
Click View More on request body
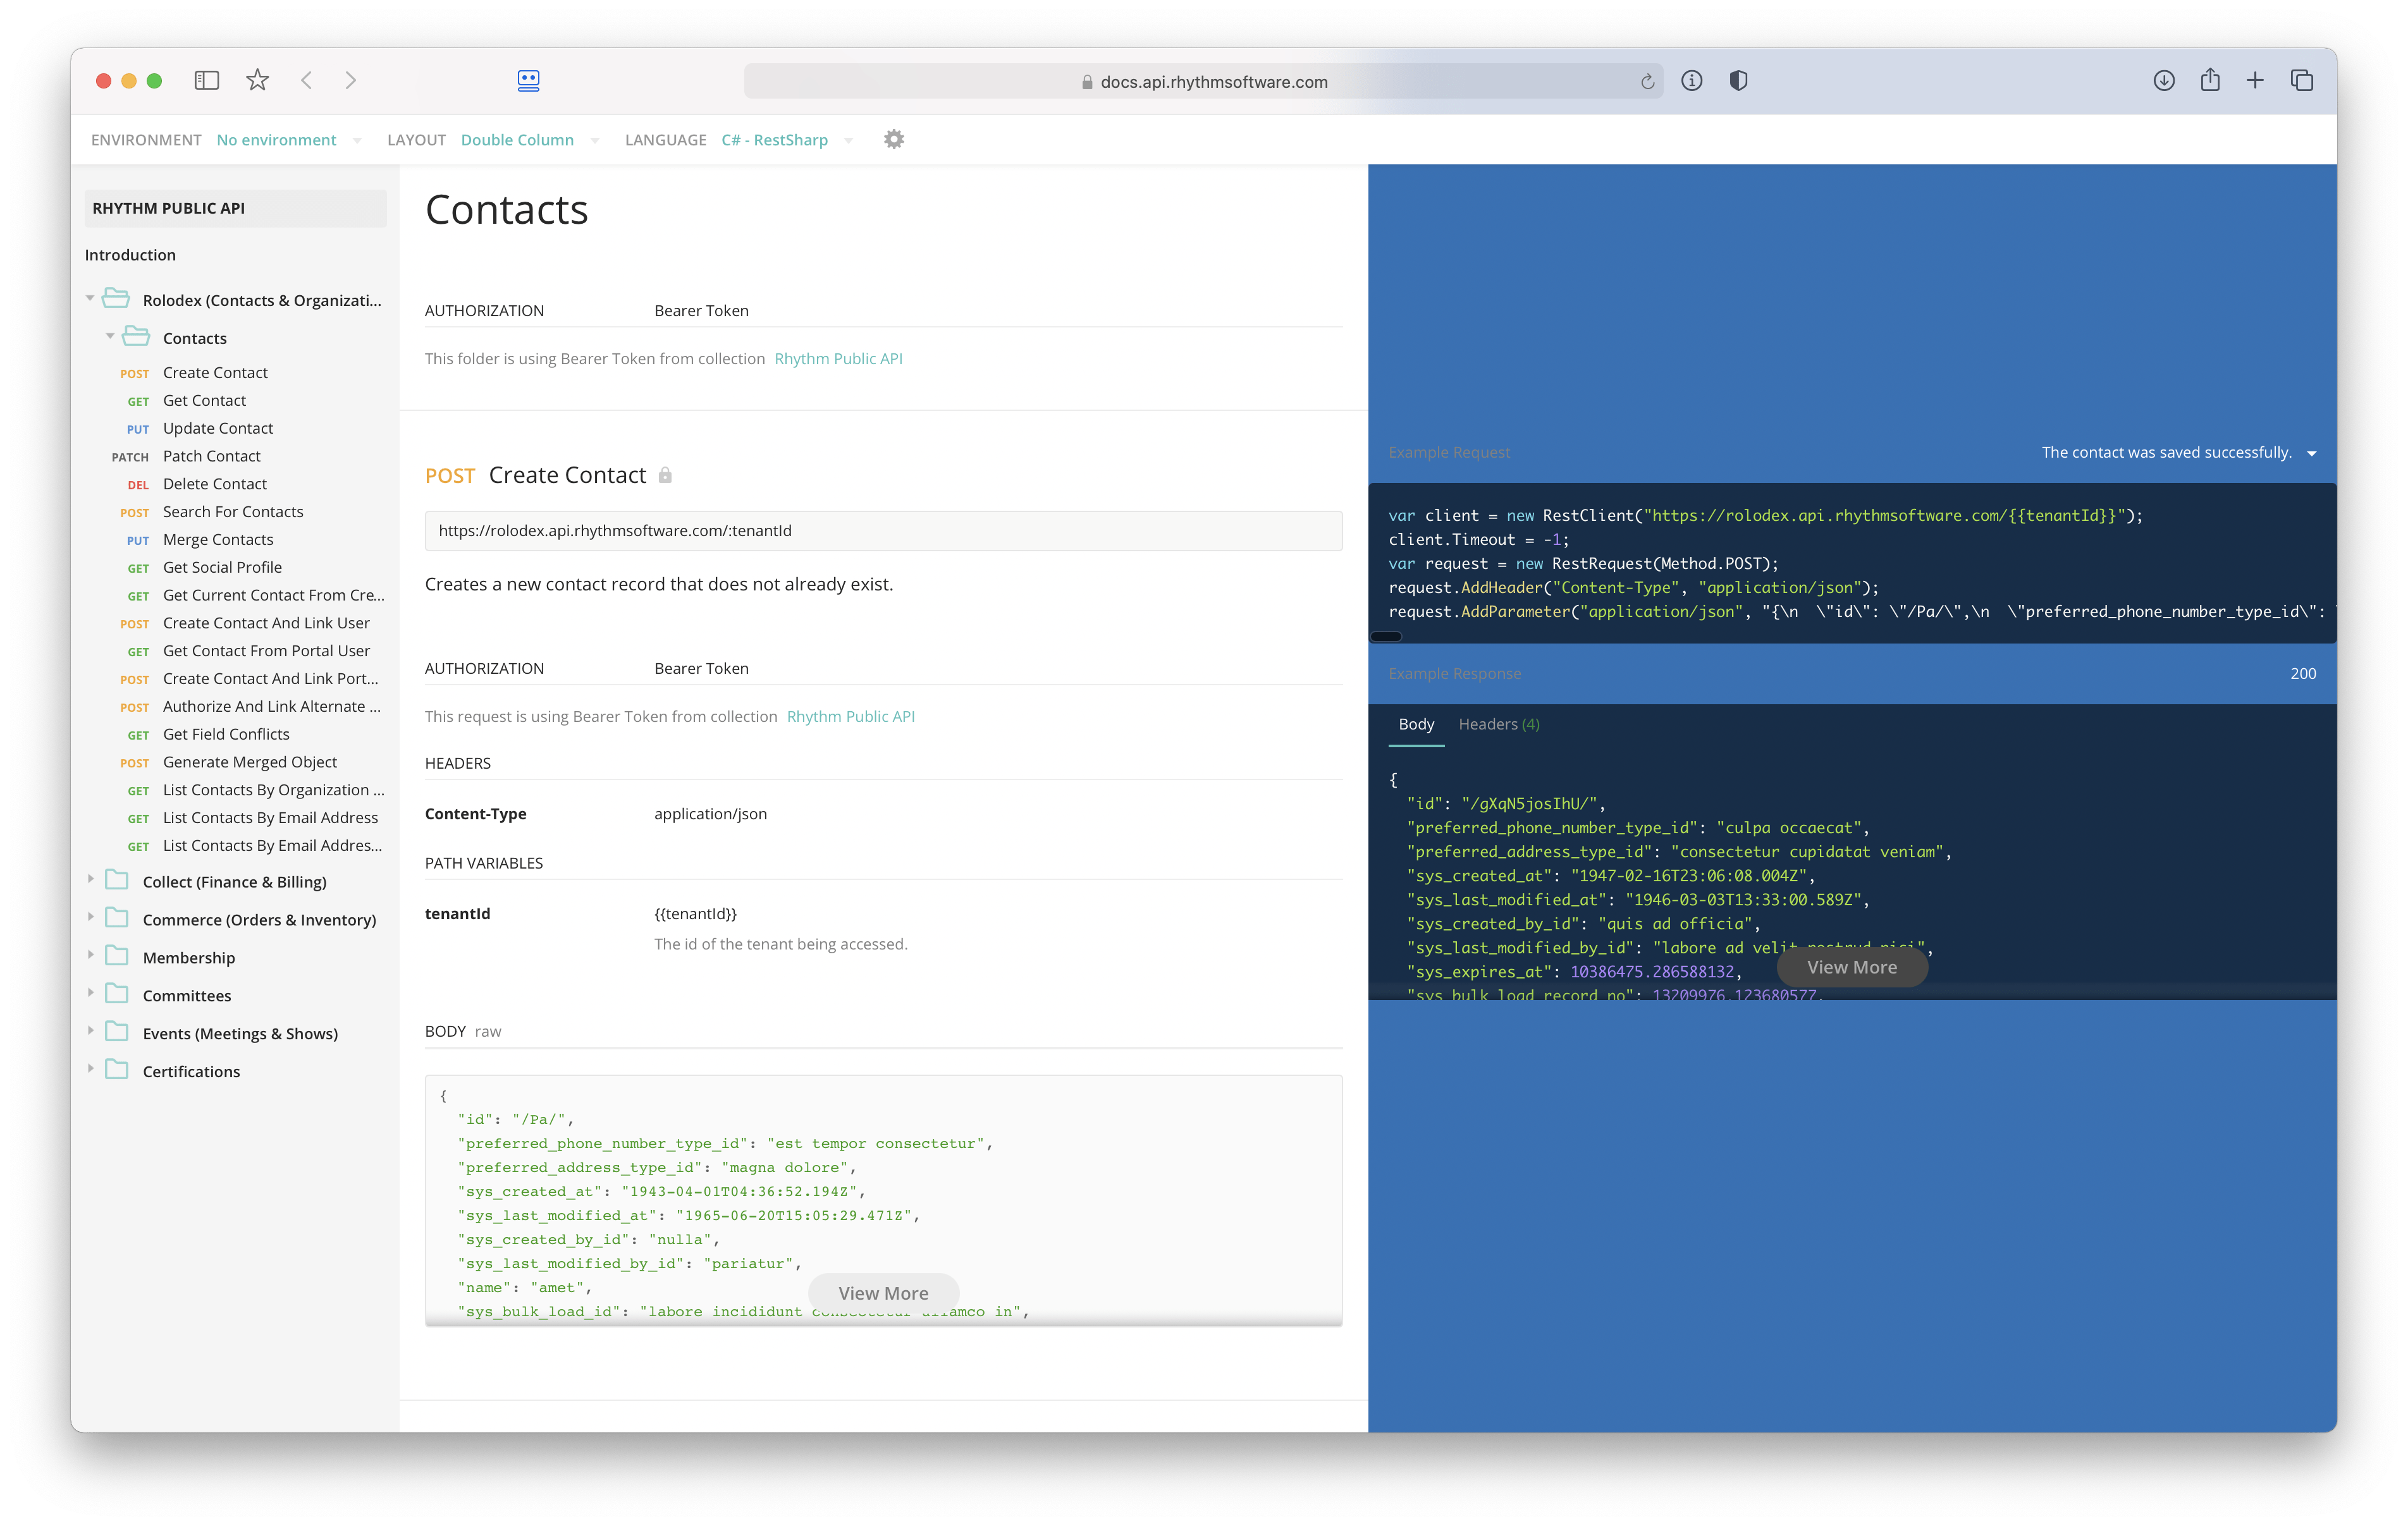883,1293
